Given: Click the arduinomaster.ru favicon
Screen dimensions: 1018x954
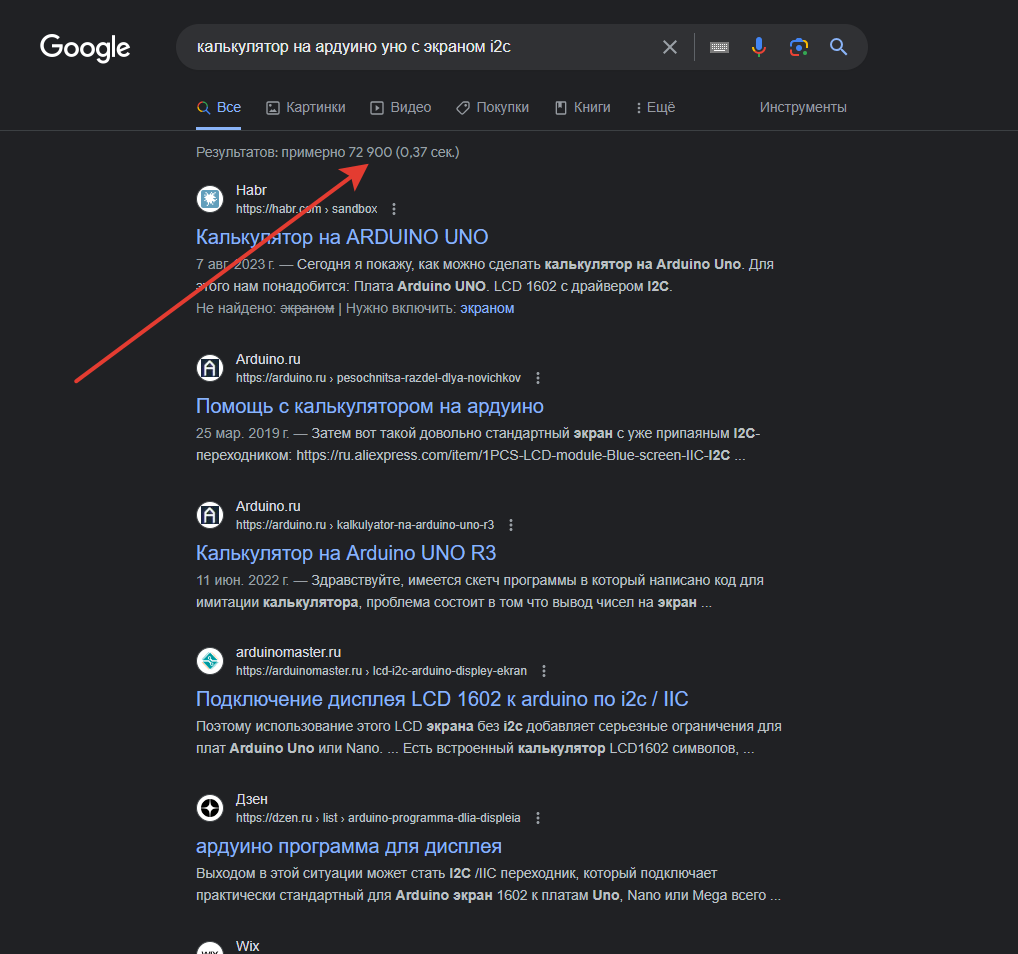Looking at the screenshot, I should 210,661.
